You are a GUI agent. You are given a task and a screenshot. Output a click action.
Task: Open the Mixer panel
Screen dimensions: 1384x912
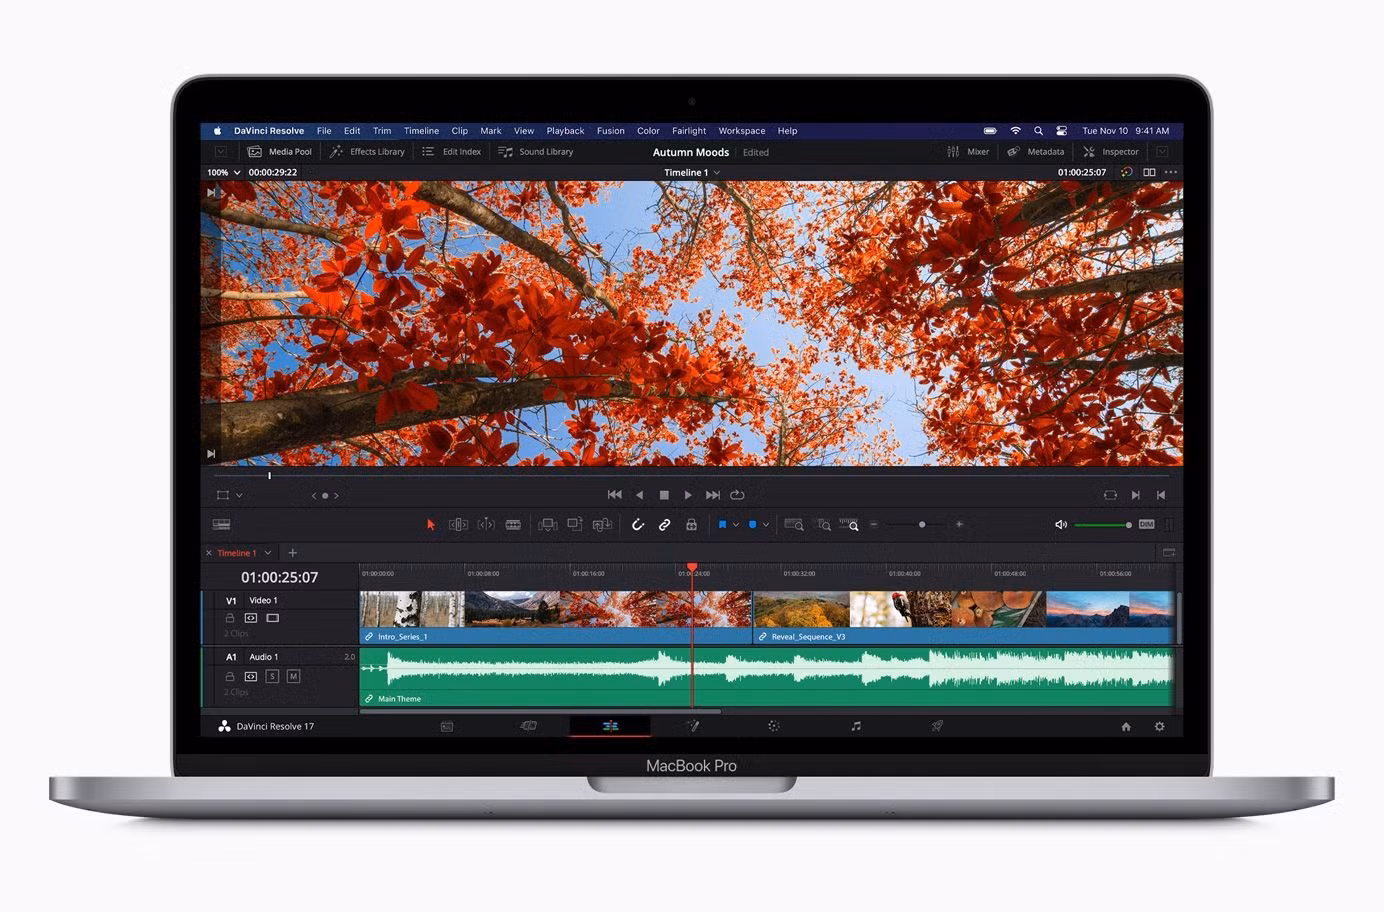pos(969,151)
